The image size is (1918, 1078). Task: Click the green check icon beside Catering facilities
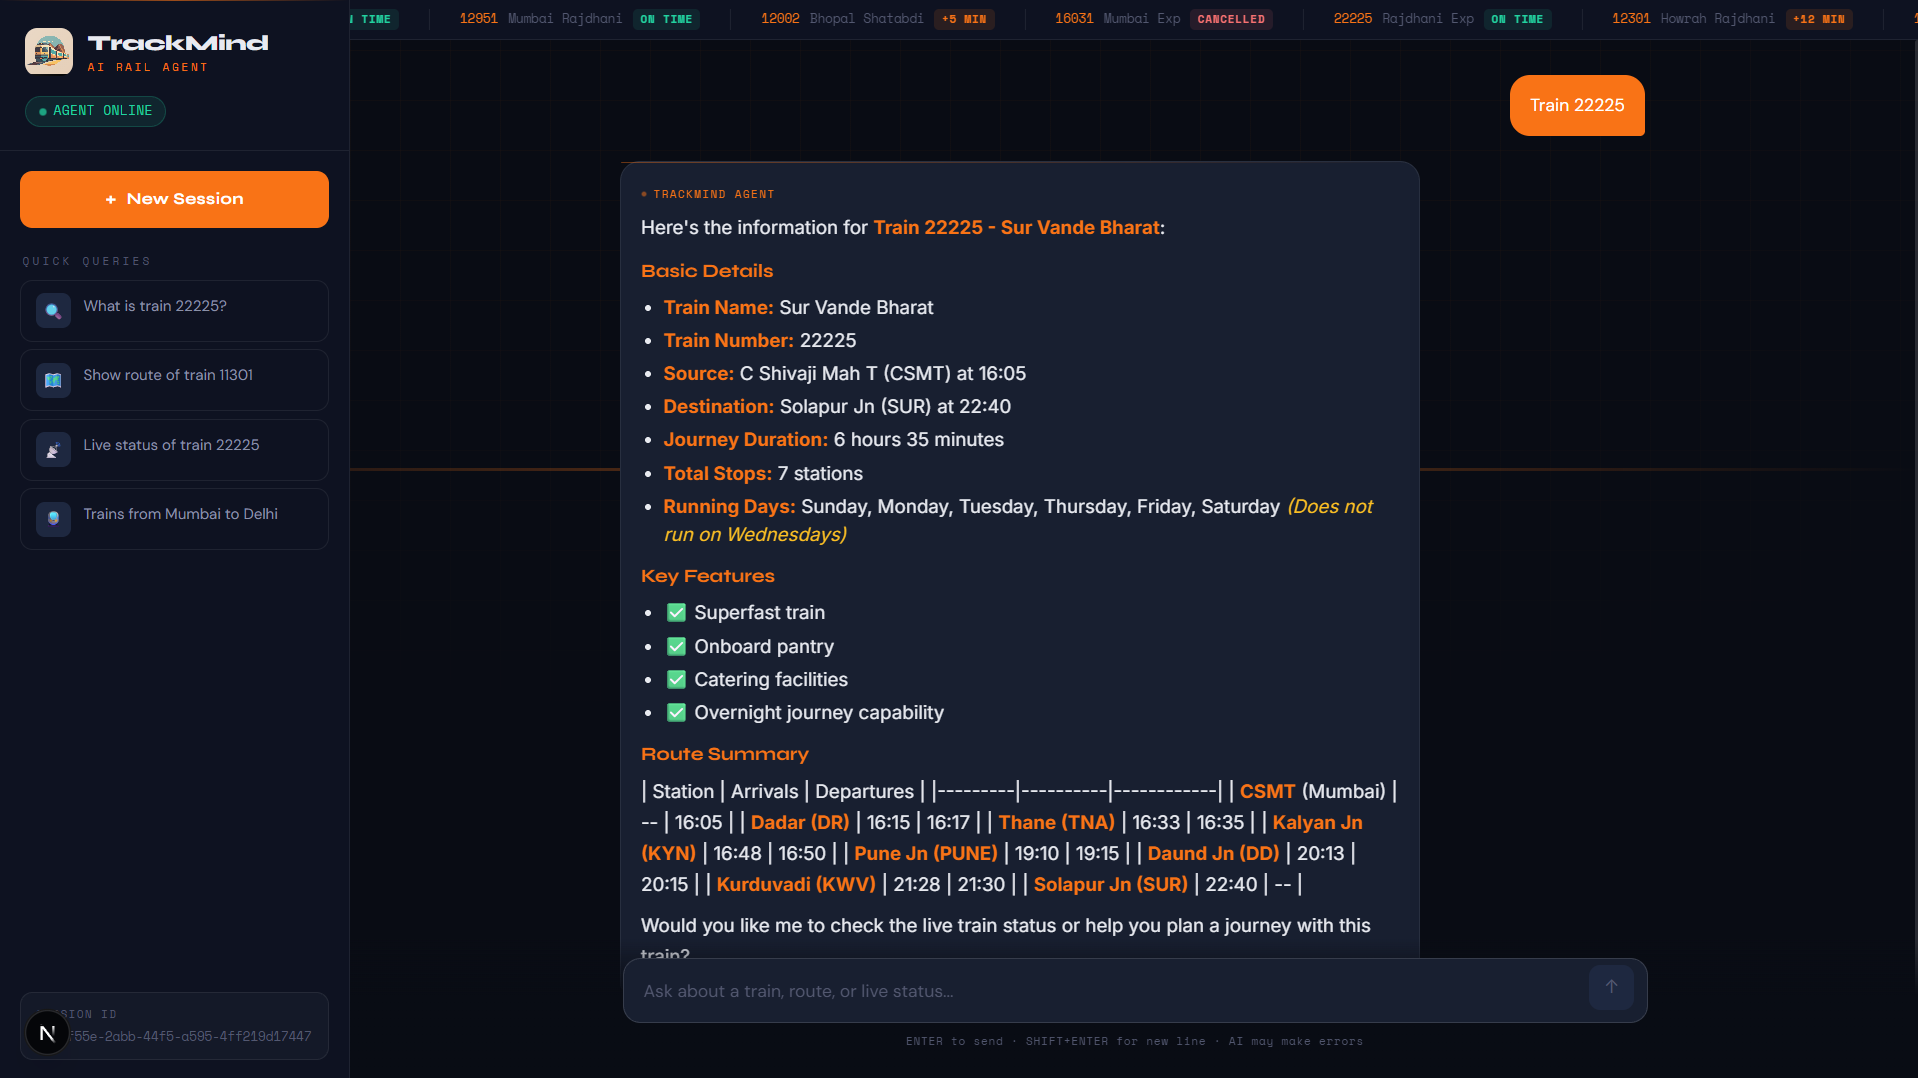[676, 679]
